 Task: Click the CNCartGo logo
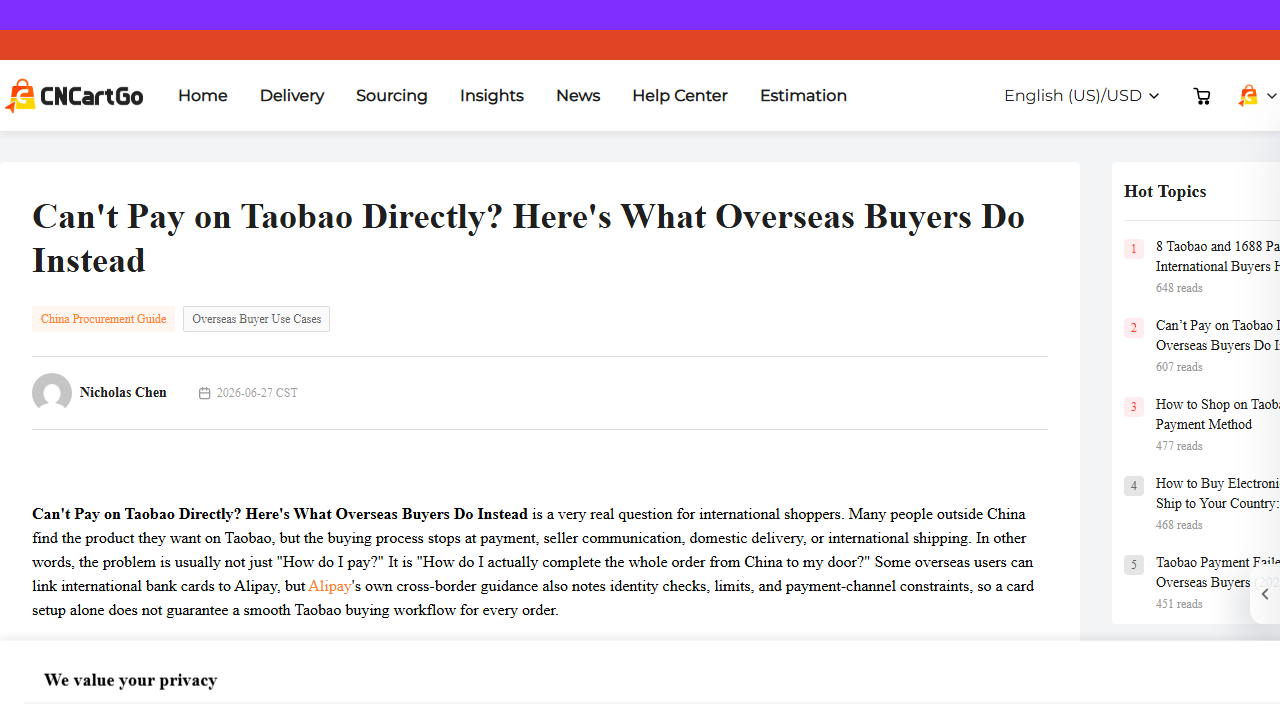pos(74,96)
